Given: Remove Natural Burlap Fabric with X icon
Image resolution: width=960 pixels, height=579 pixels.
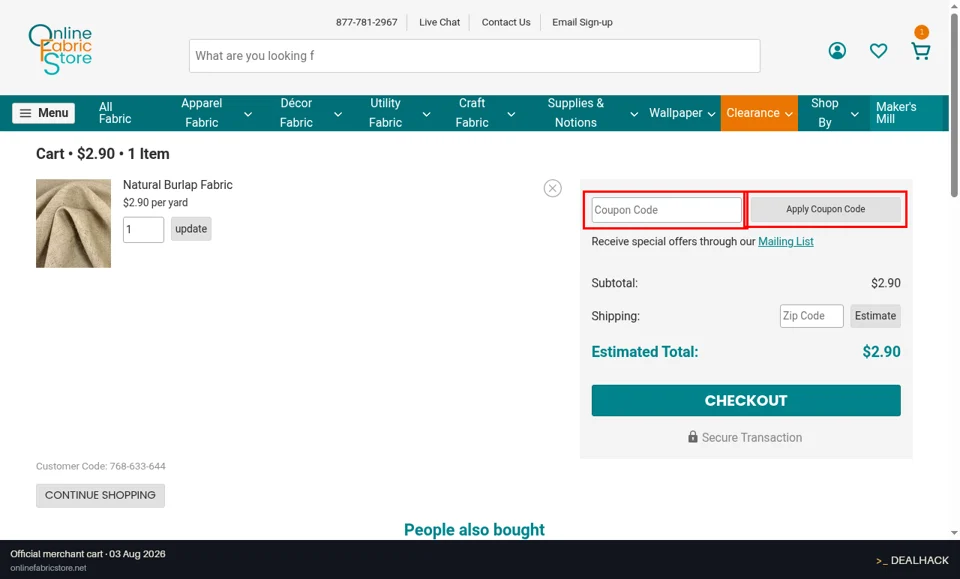Looking at the screenshot, I should [552, 188].
